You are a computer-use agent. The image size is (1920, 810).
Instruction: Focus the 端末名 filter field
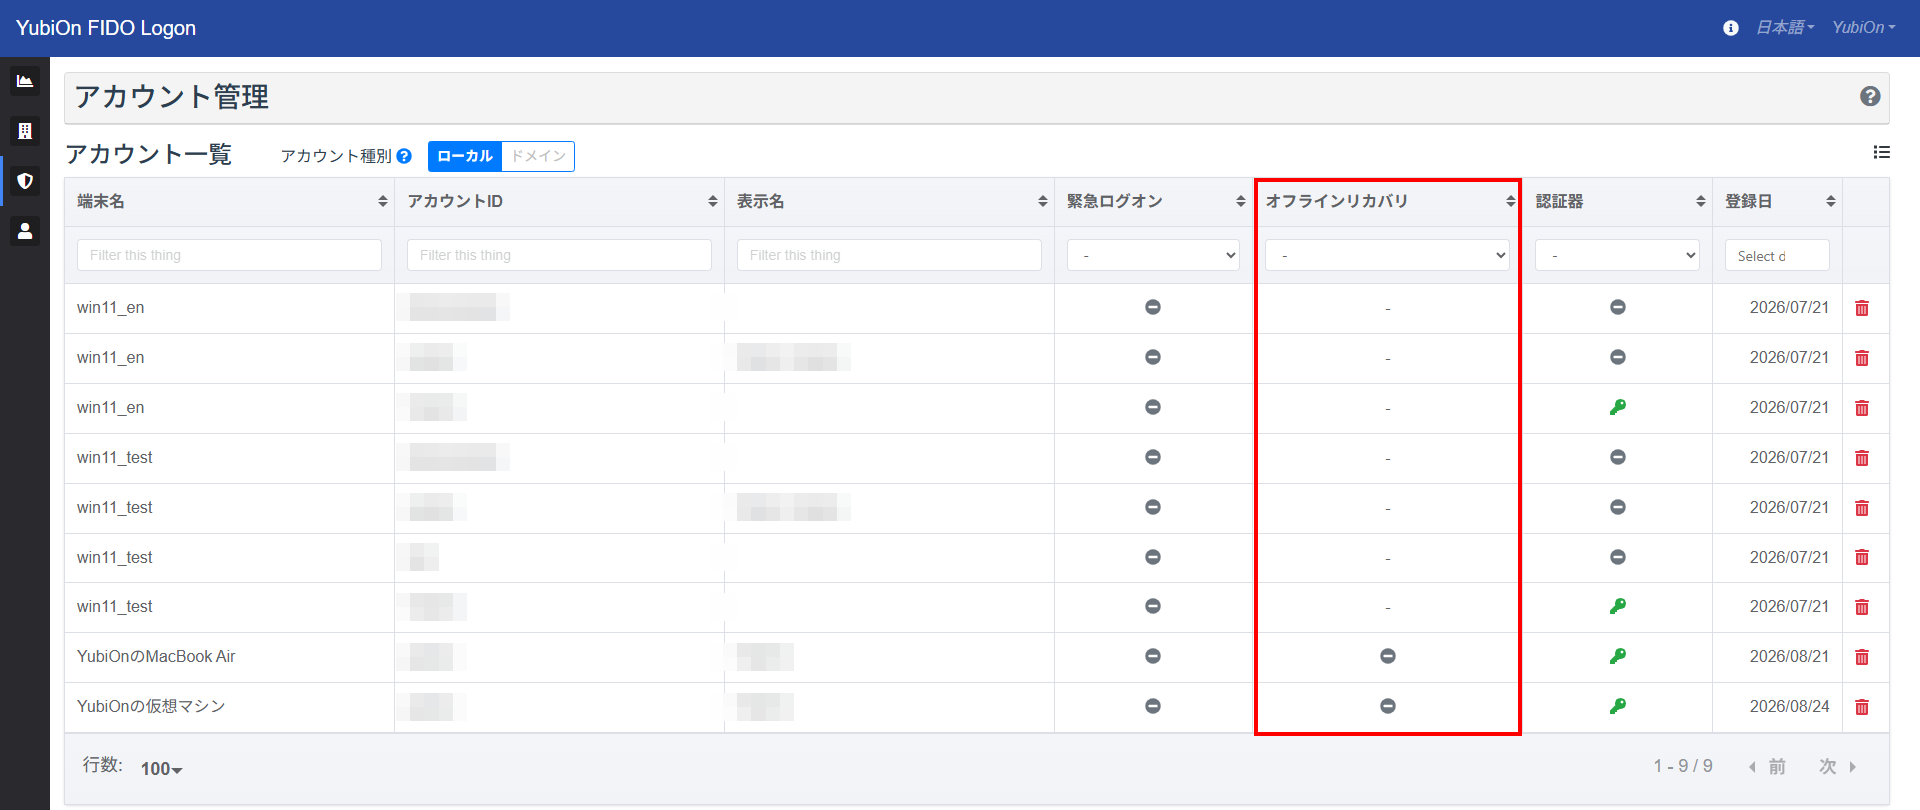pos(229,255)
